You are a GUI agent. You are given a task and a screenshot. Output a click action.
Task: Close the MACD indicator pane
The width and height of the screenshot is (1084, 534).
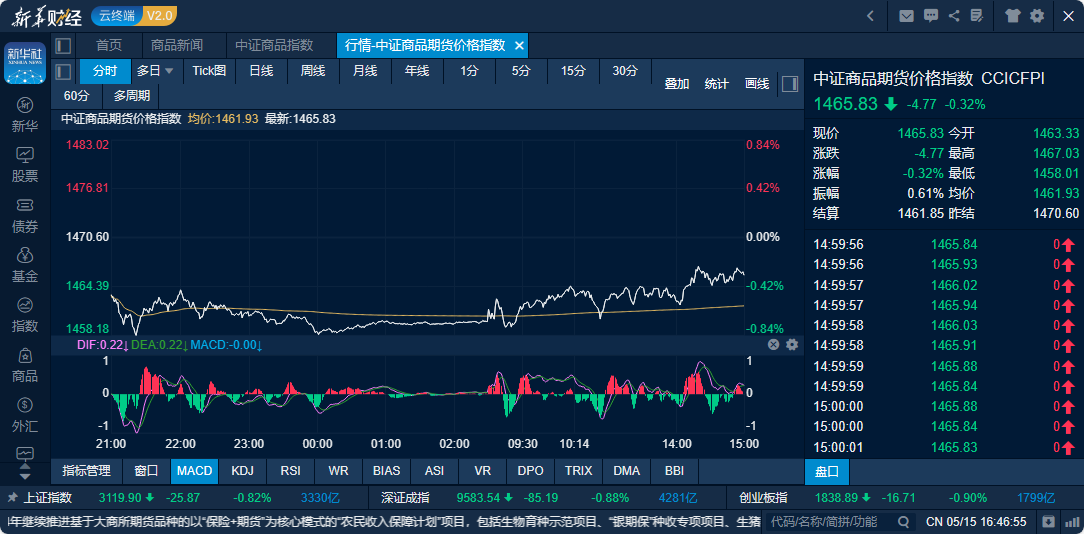(x=773, y=344)
